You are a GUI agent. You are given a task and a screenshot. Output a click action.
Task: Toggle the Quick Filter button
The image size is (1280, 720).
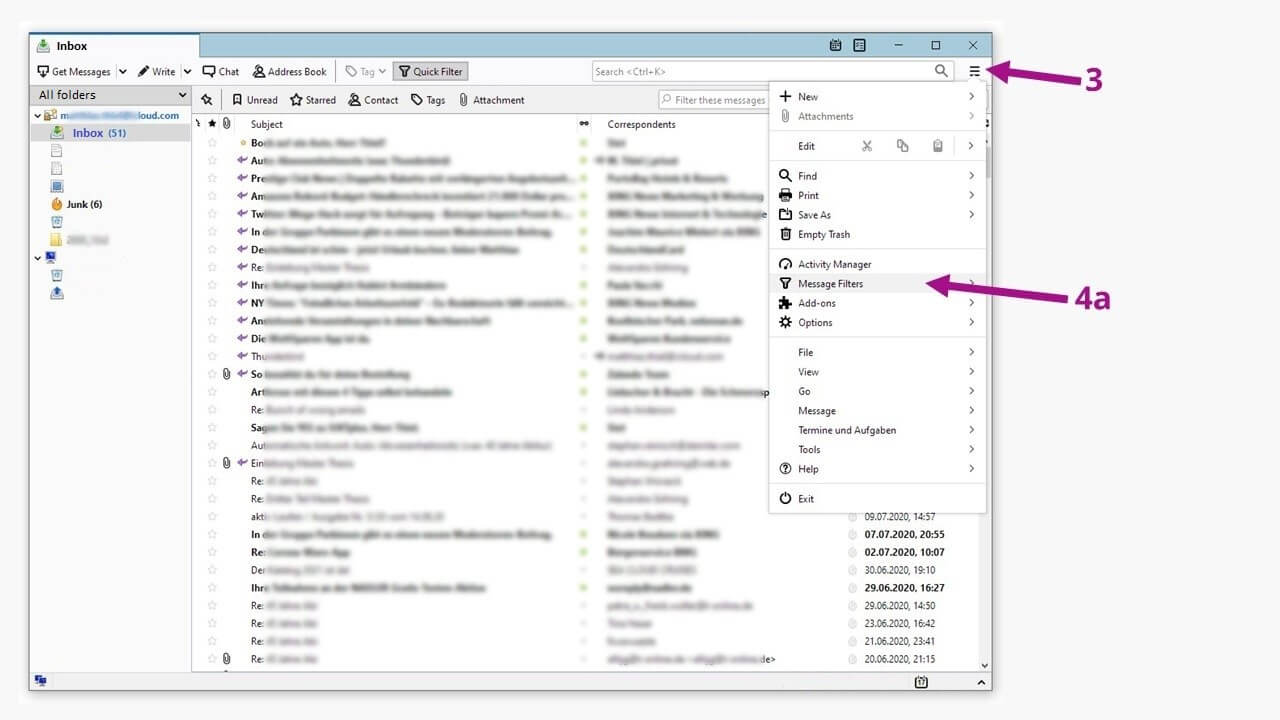pyautogui.click(x=431, y=71)
